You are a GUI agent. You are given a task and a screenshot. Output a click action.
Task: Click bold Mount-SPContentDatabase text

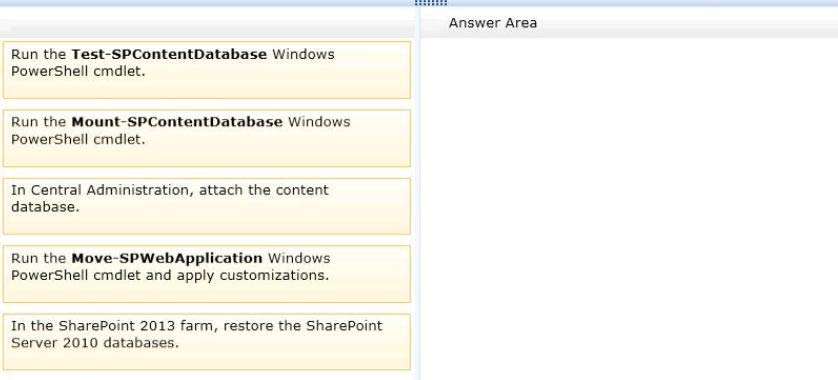pyautogui.click(x=177, y=122)
